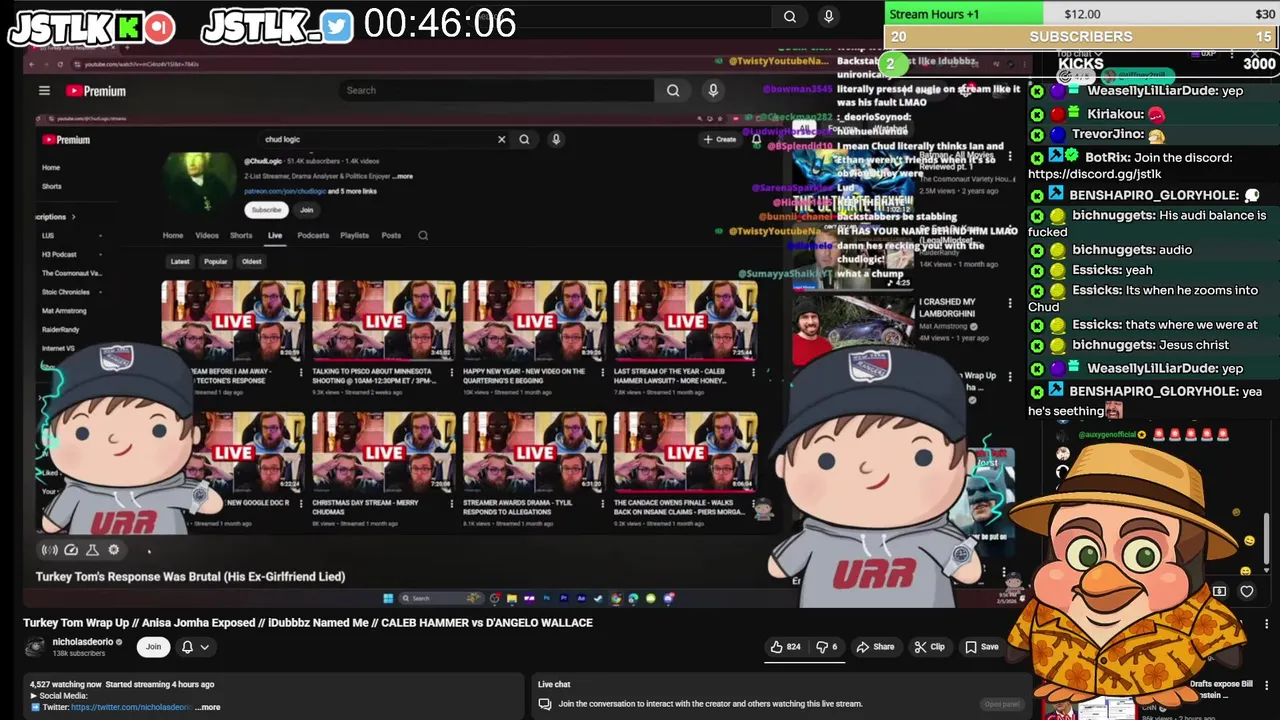Switch to the channel Shorts tab

(241, 236)
